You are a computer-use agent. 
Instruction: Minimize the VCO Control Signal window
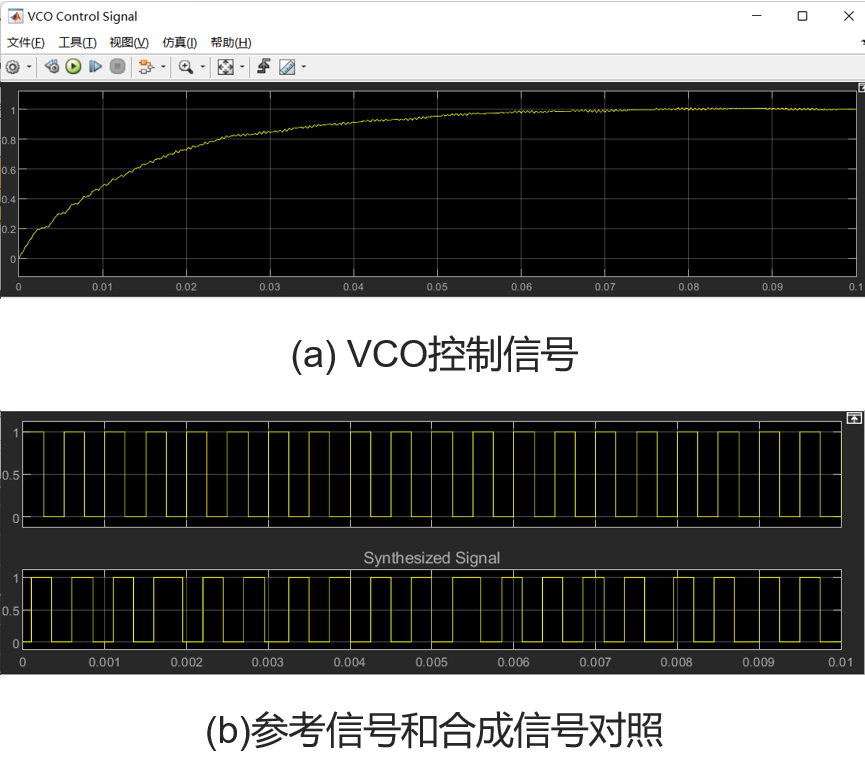[x=757, y=16]
